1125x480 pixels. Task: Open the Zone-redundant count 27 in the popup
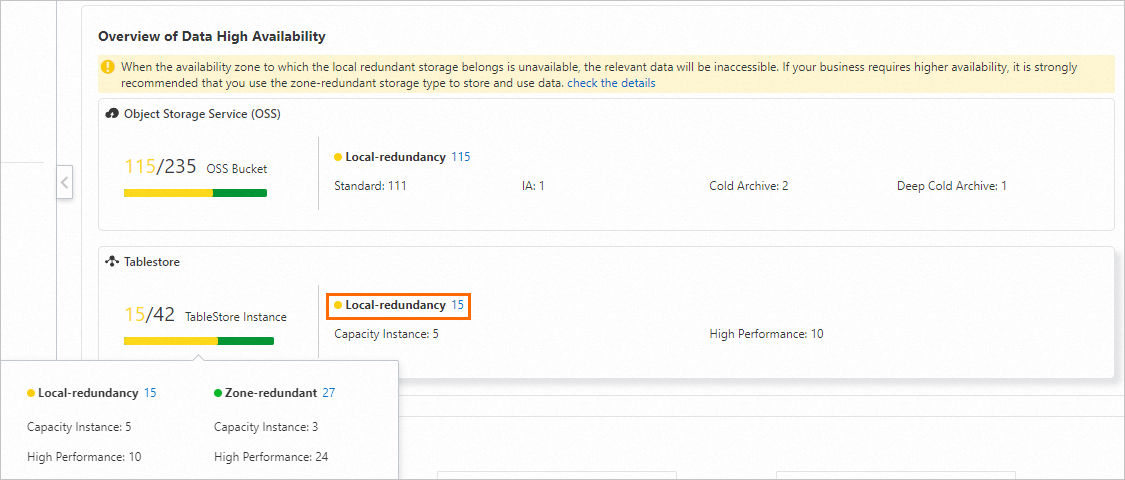329,393
